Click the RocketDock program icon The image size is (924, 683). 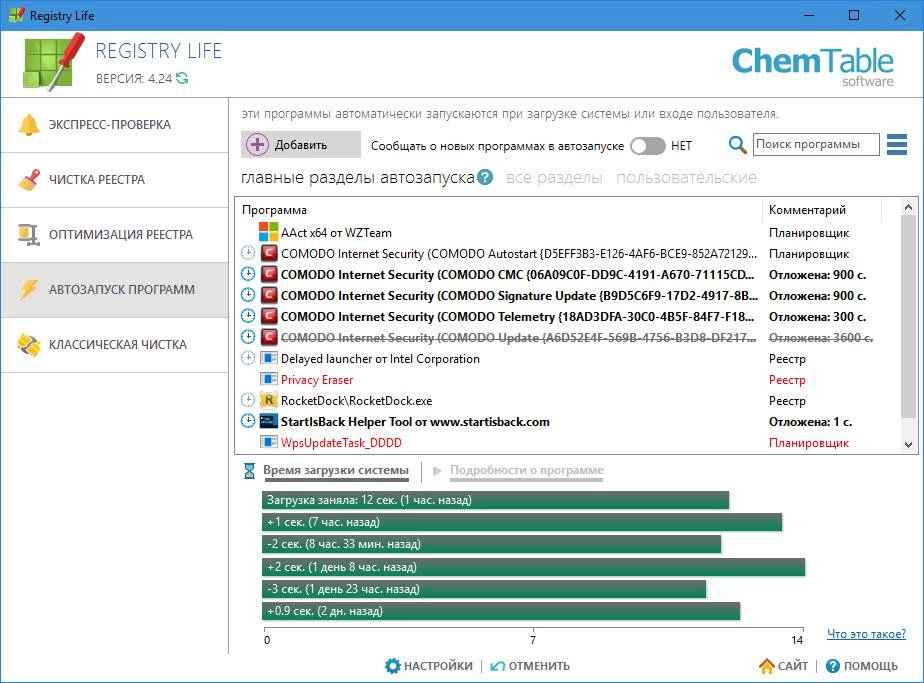pos(269,400)
